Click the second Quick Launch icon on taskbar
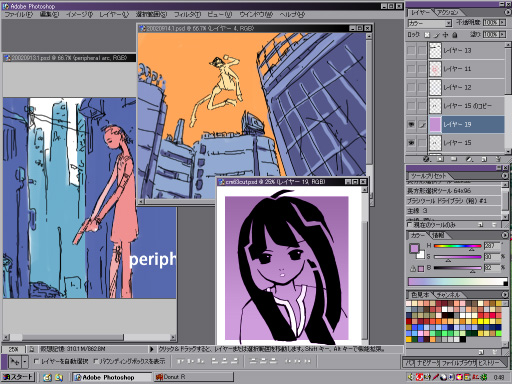 59,377
